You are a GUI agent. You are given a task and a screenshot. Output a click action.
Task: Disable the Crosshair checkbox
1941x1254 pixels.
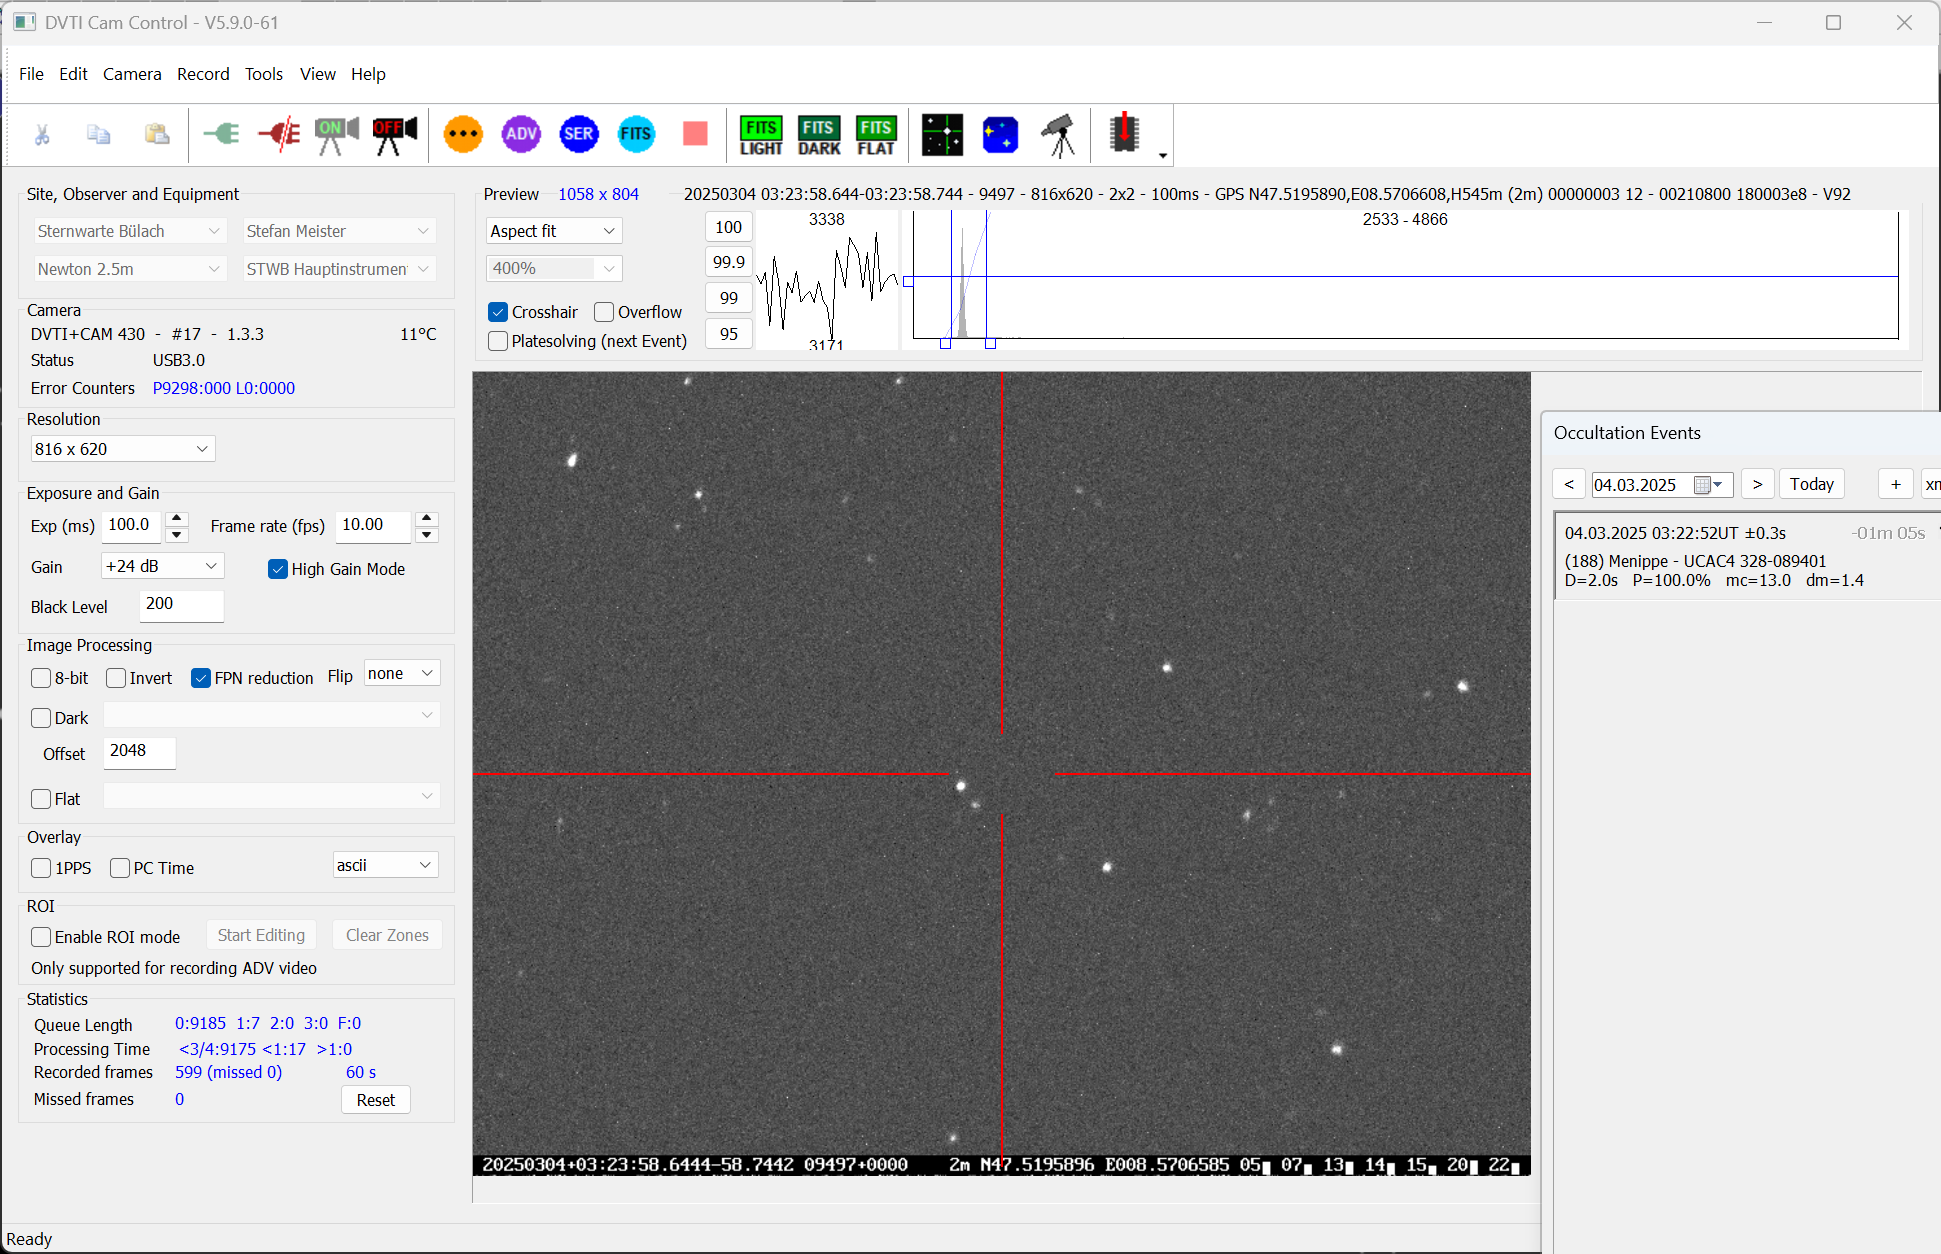[498, 312]
